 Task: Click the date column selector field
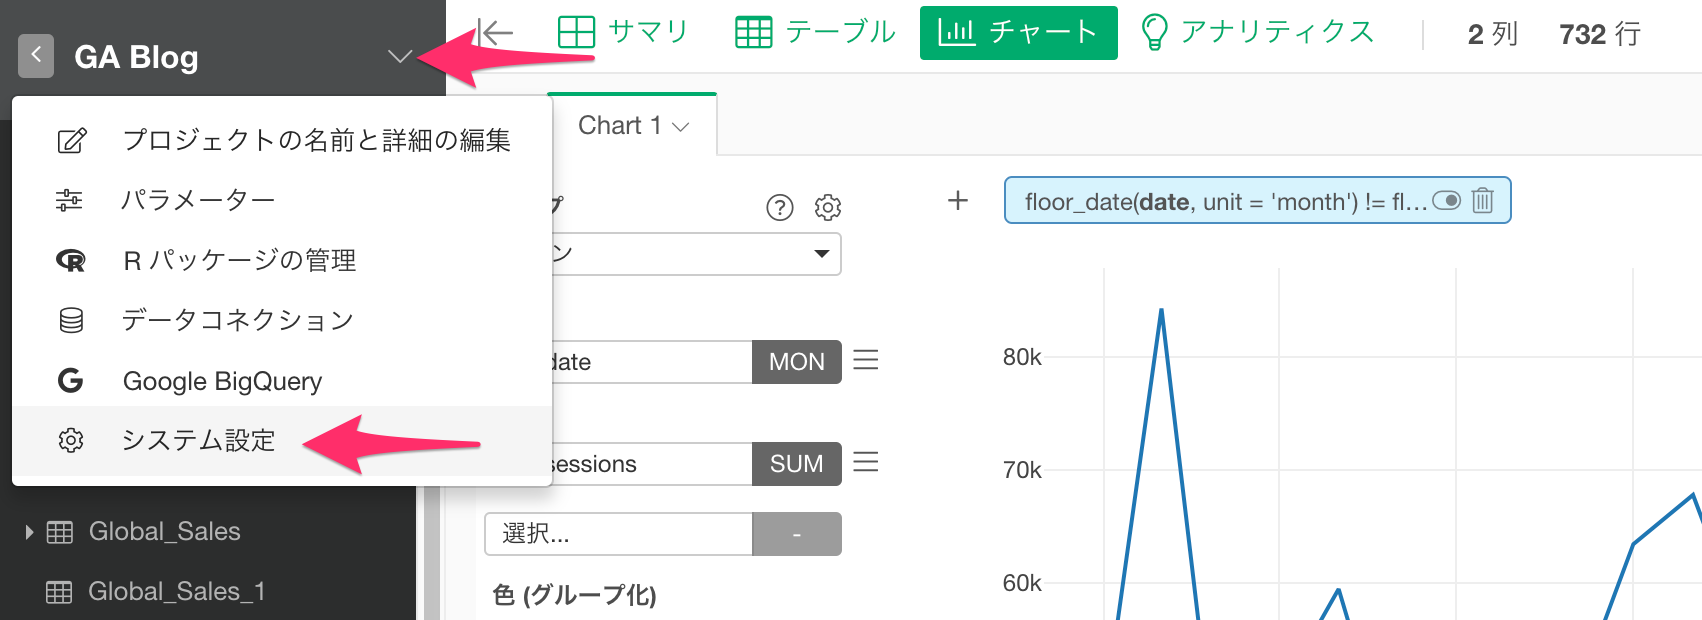coord(650,362)
